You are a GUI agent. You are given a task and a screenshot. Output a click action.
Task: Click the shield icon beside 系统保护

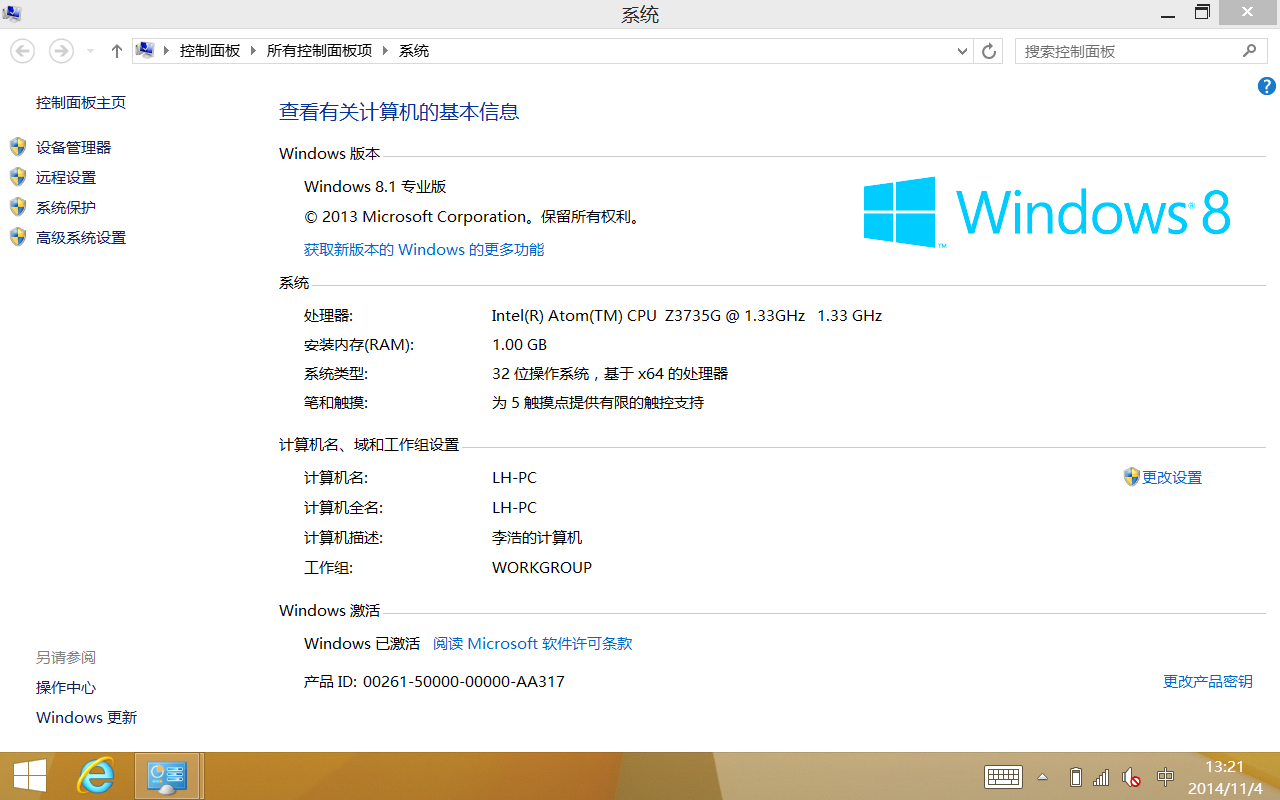pyautogui.click(x=18, y=207)
